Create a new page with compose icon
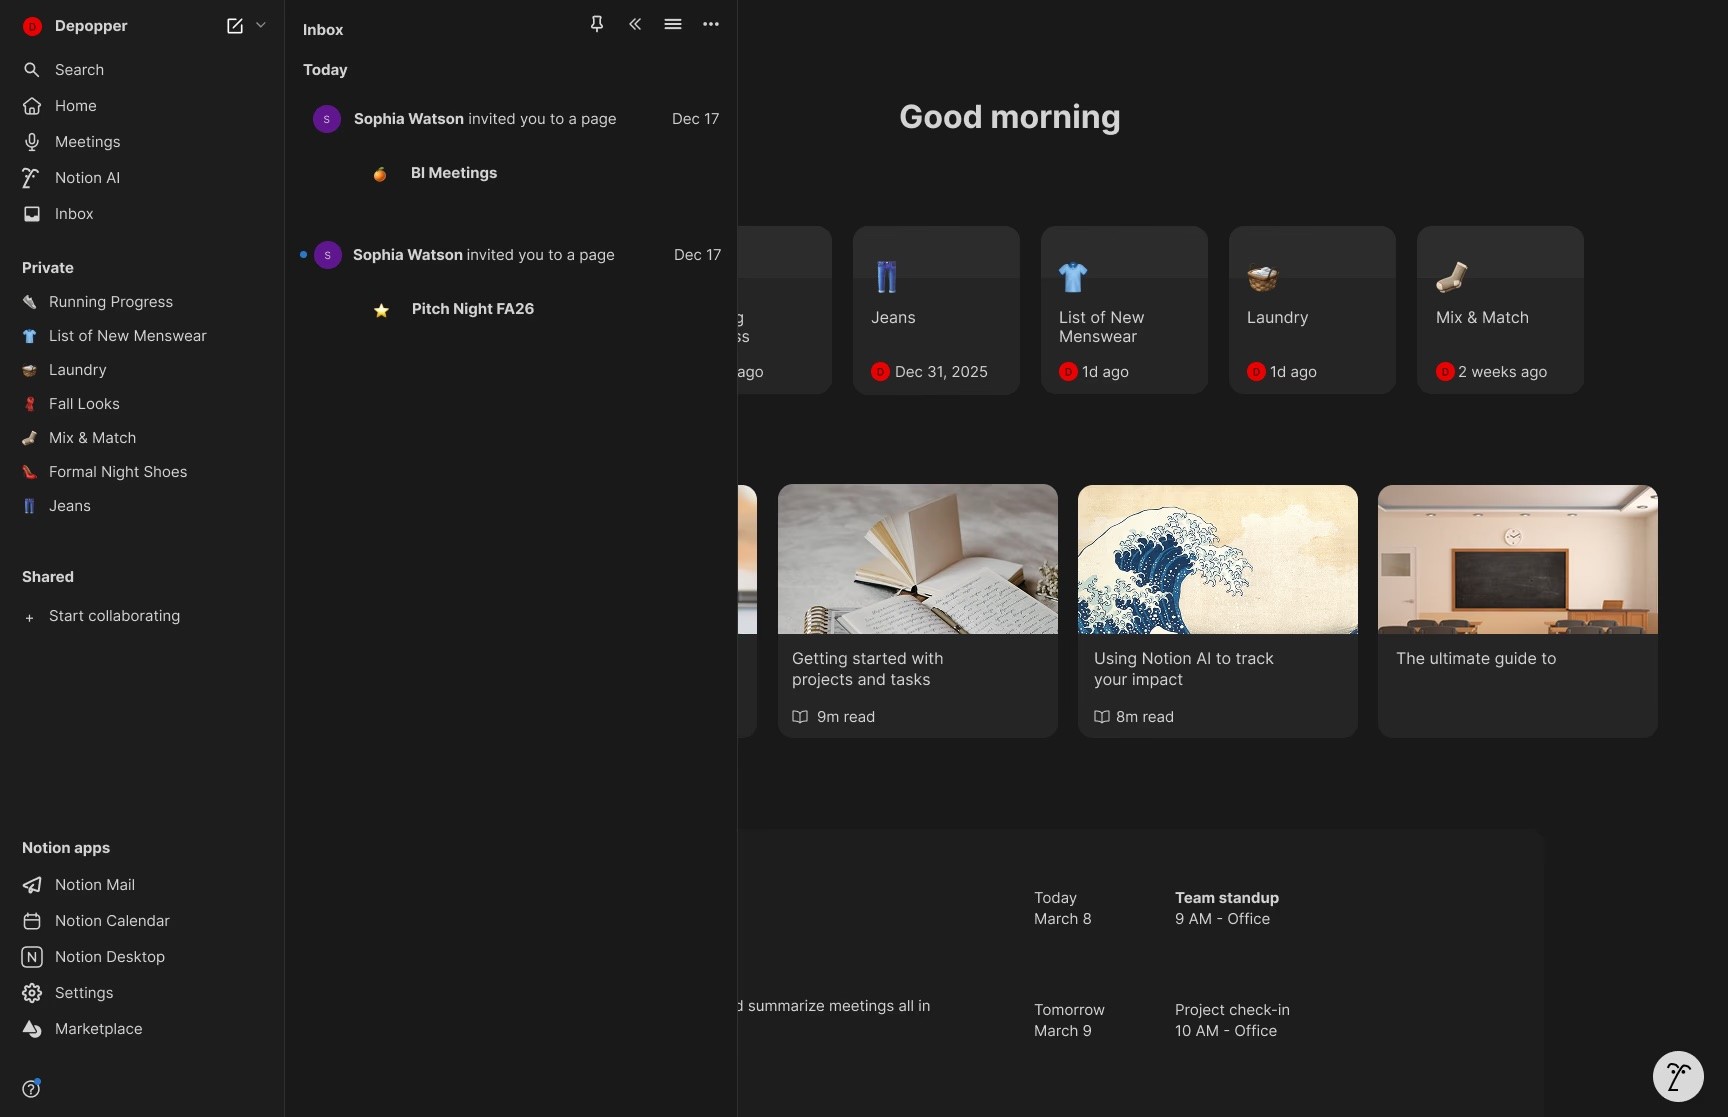 point(235,26)
